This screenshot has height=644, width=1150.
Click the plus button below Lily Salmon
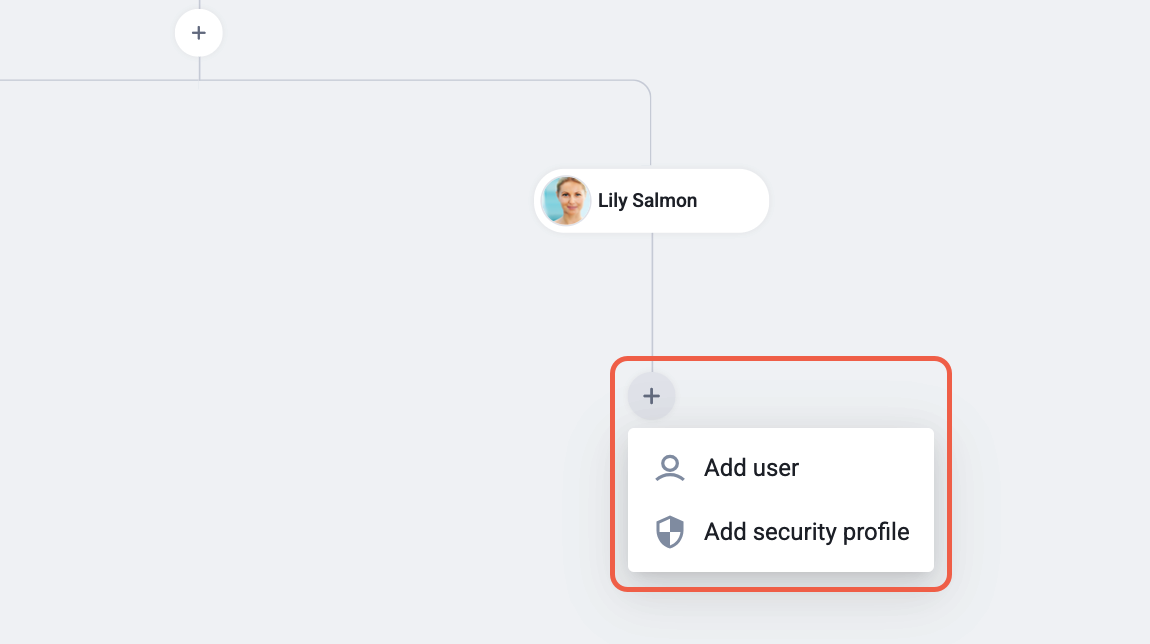coord(651,396)
